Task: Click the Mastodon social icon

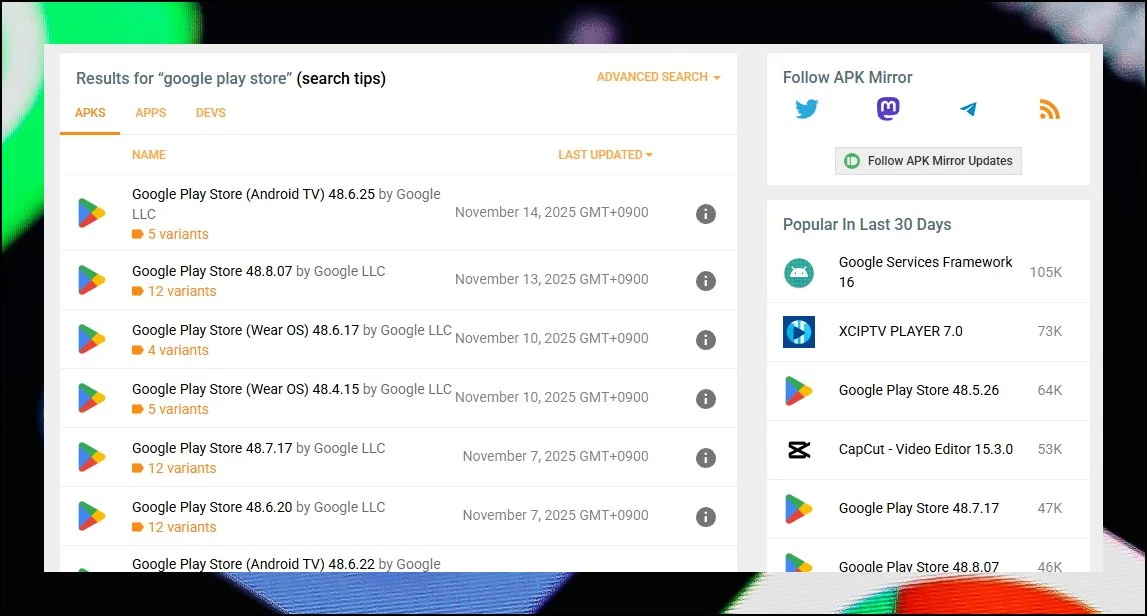Action: tap(888, 110)
